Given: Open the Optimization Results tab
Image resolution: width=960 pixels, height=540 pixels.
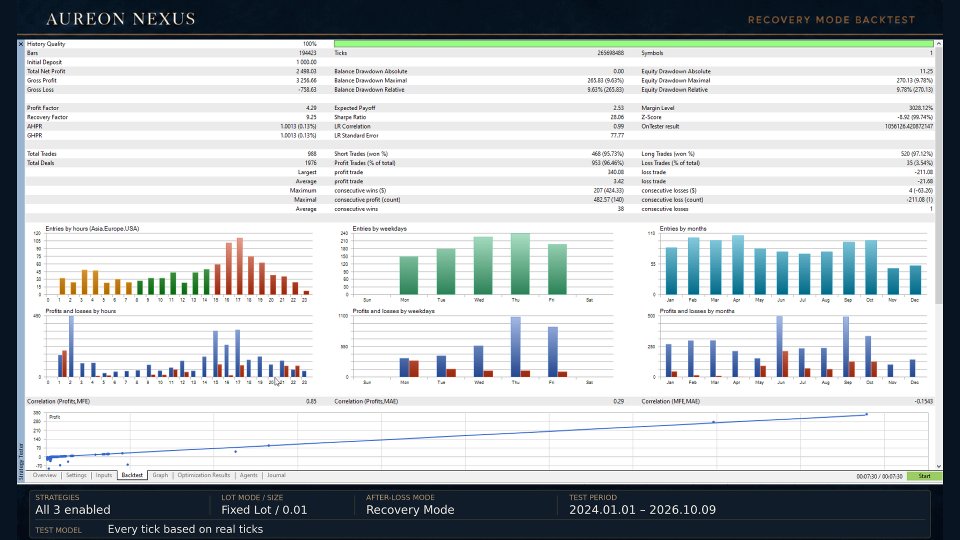Looking at the screenshot, I should (x=204, y=475).
